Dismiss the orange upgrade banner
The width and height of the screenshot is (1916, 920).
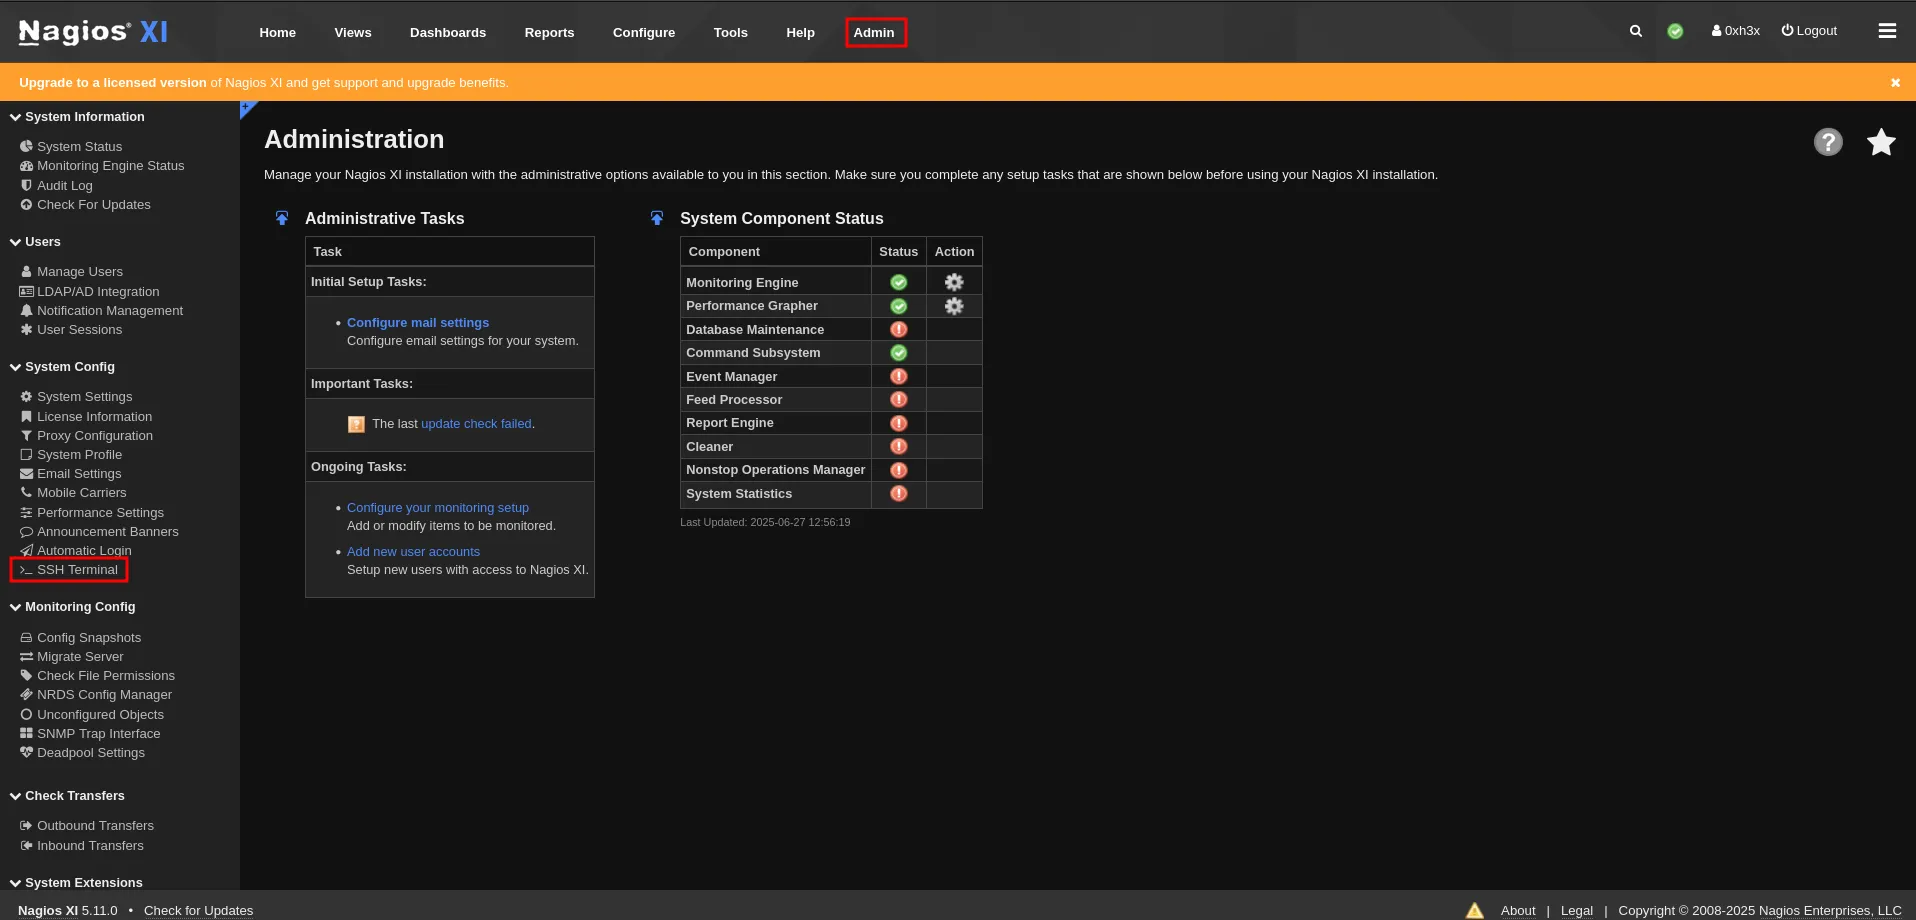[x=1895, y=83]
